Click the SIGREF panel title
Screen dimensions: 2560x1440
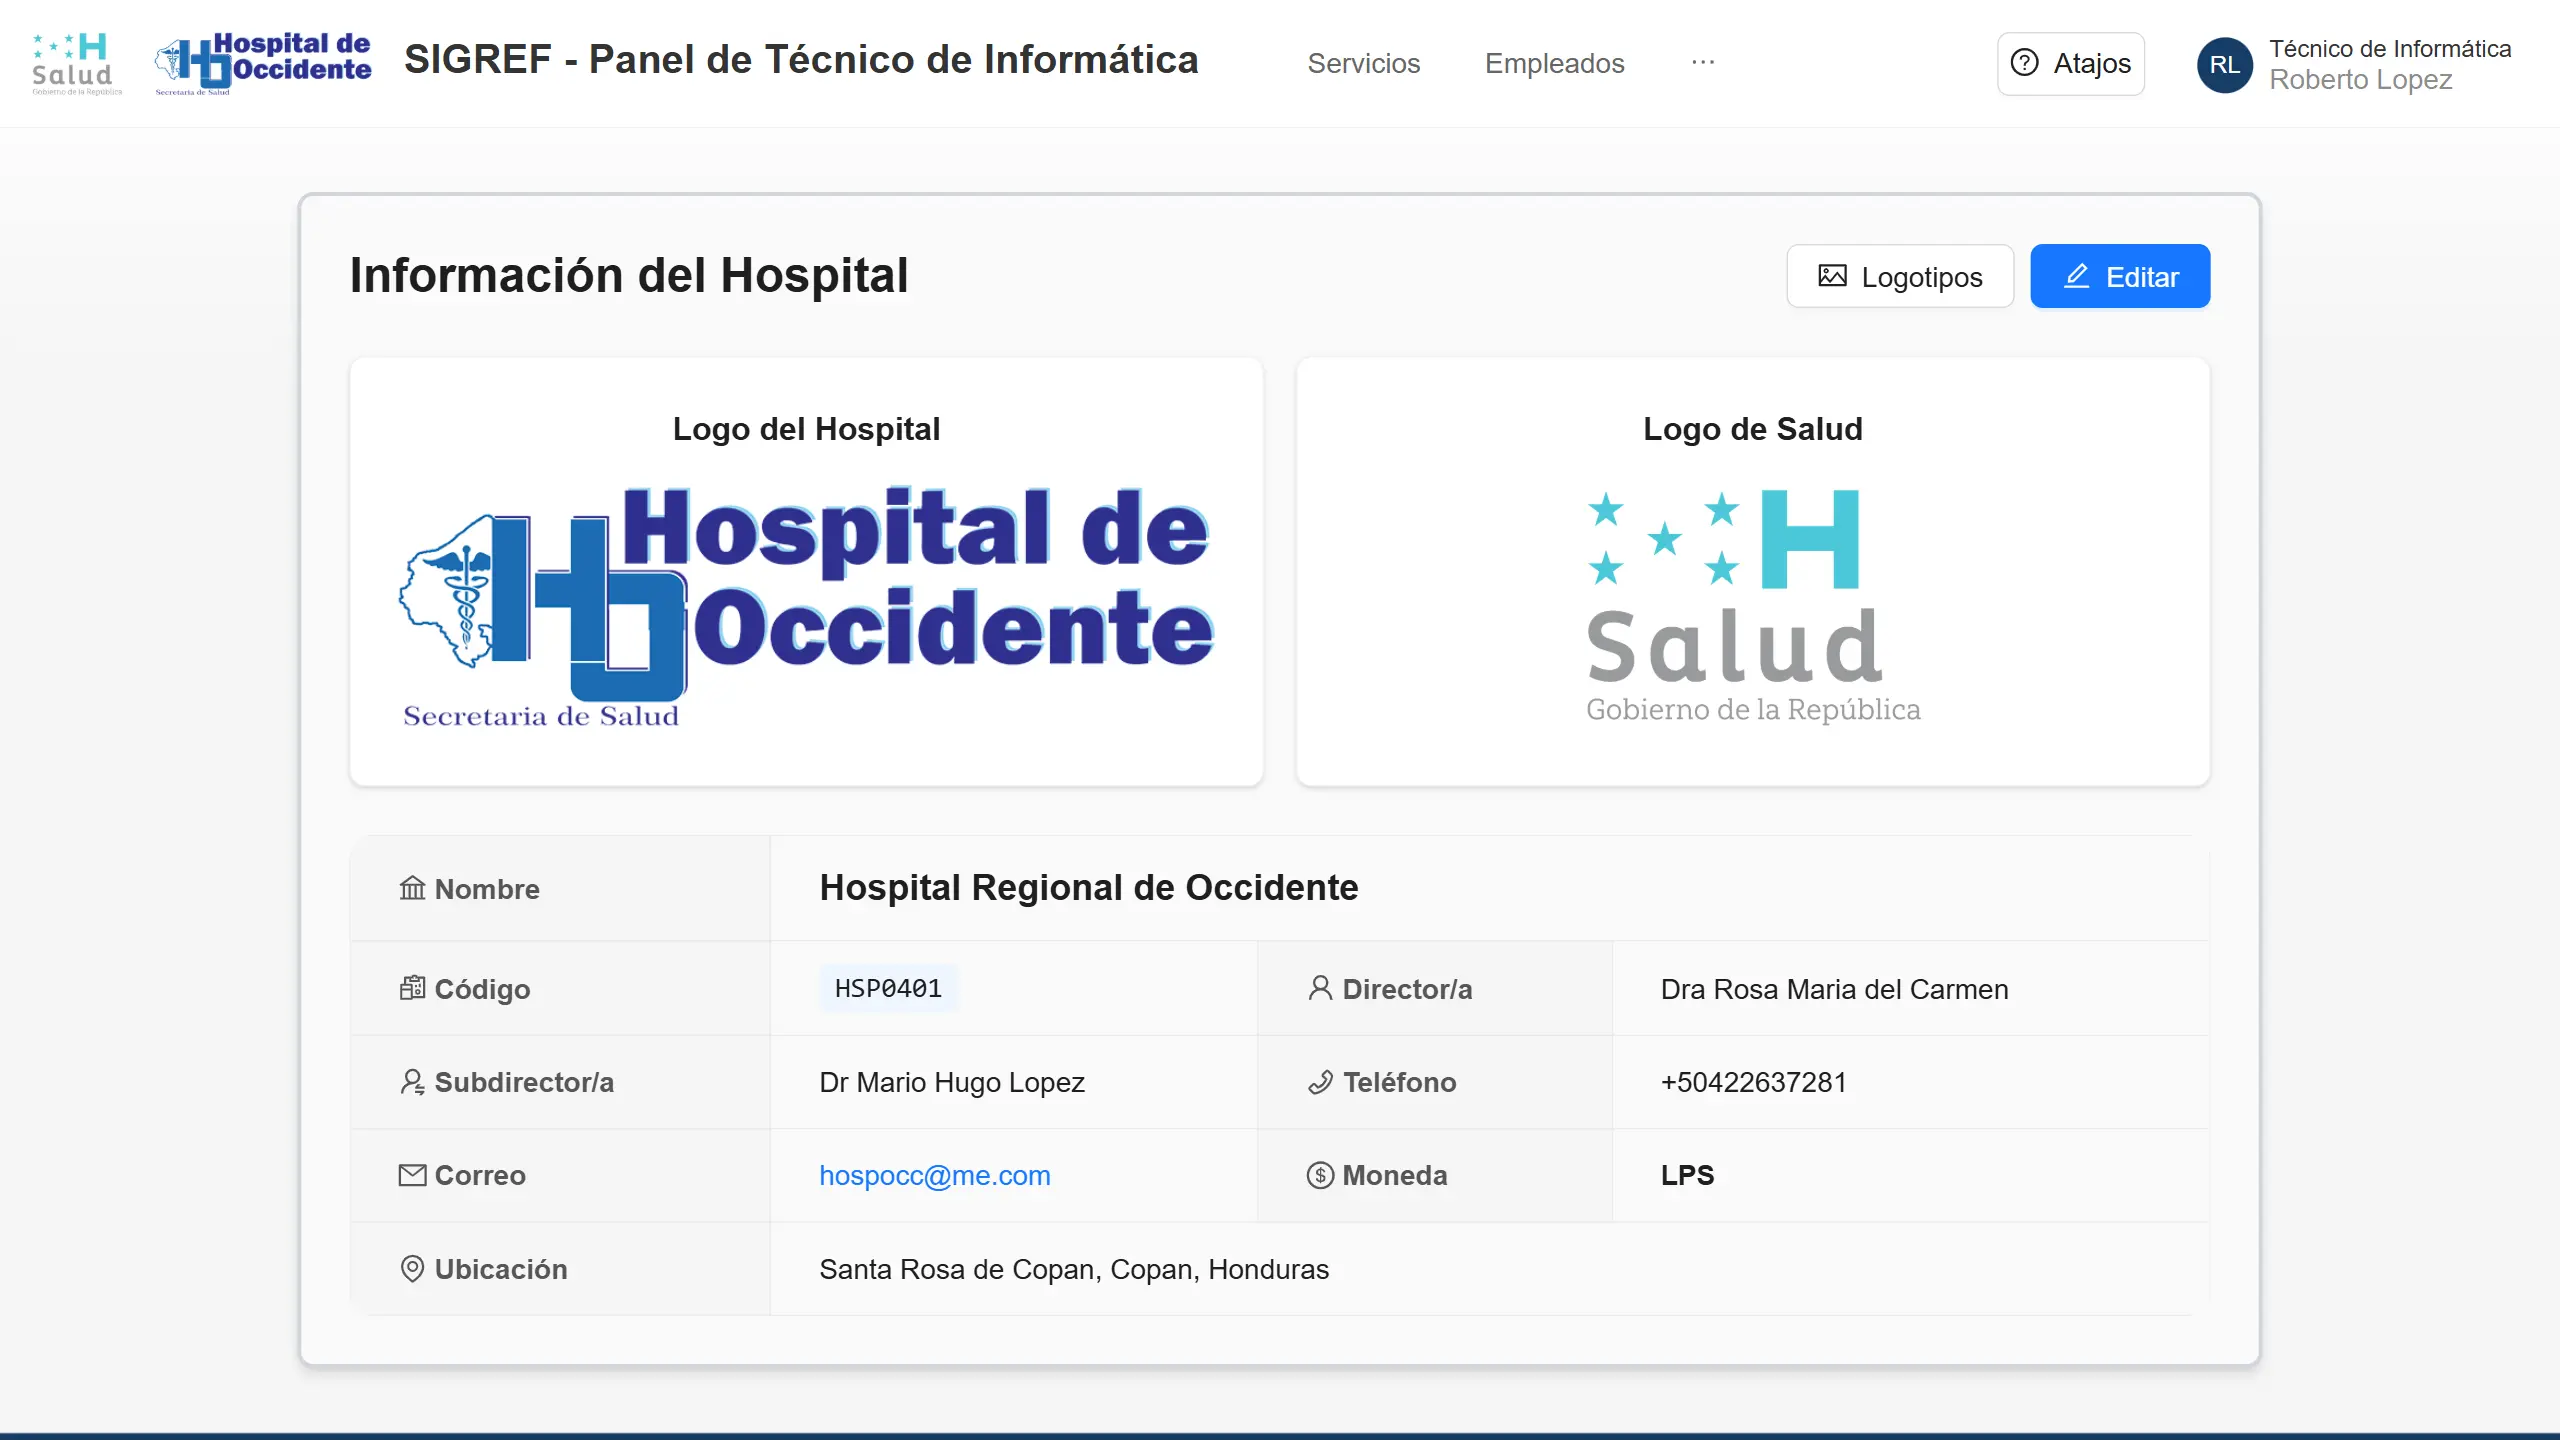coord(800,60)
